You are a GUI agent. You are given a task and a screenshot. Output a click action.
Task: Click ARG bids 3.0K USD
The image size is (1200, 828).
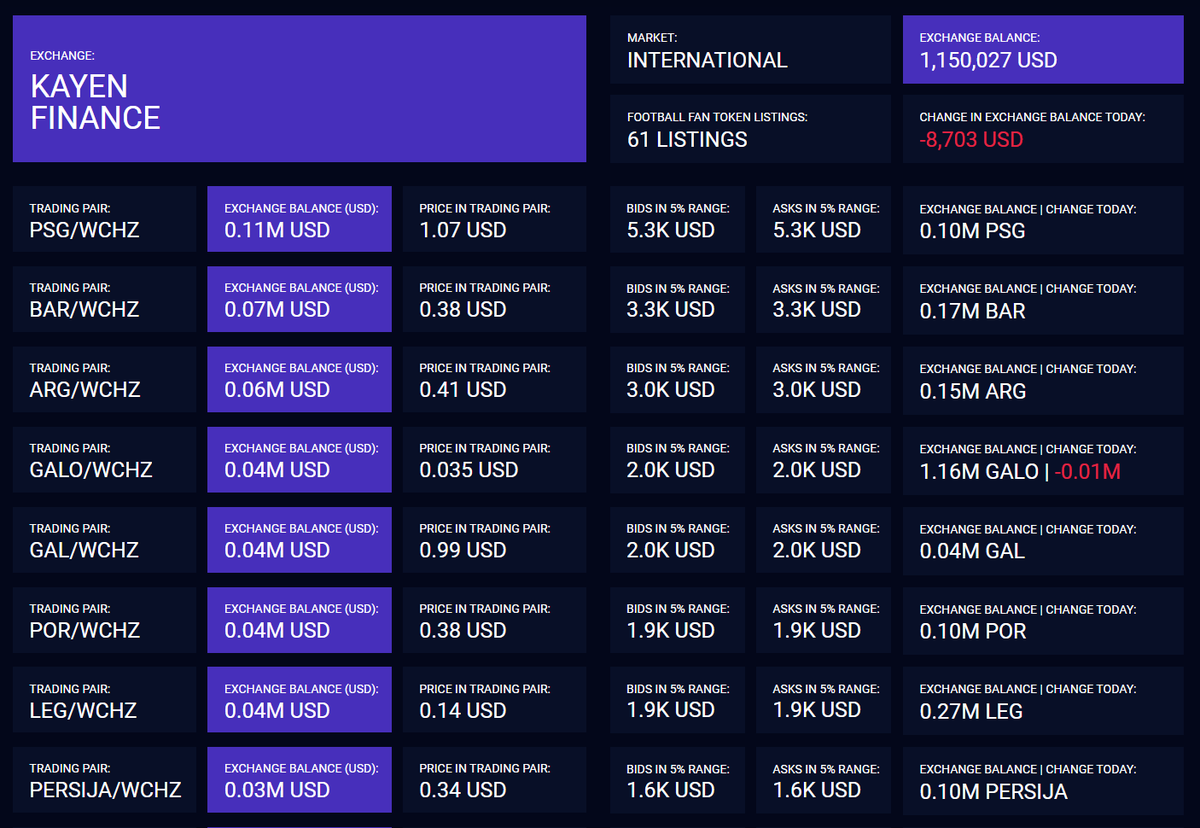[x=678, y=379]
